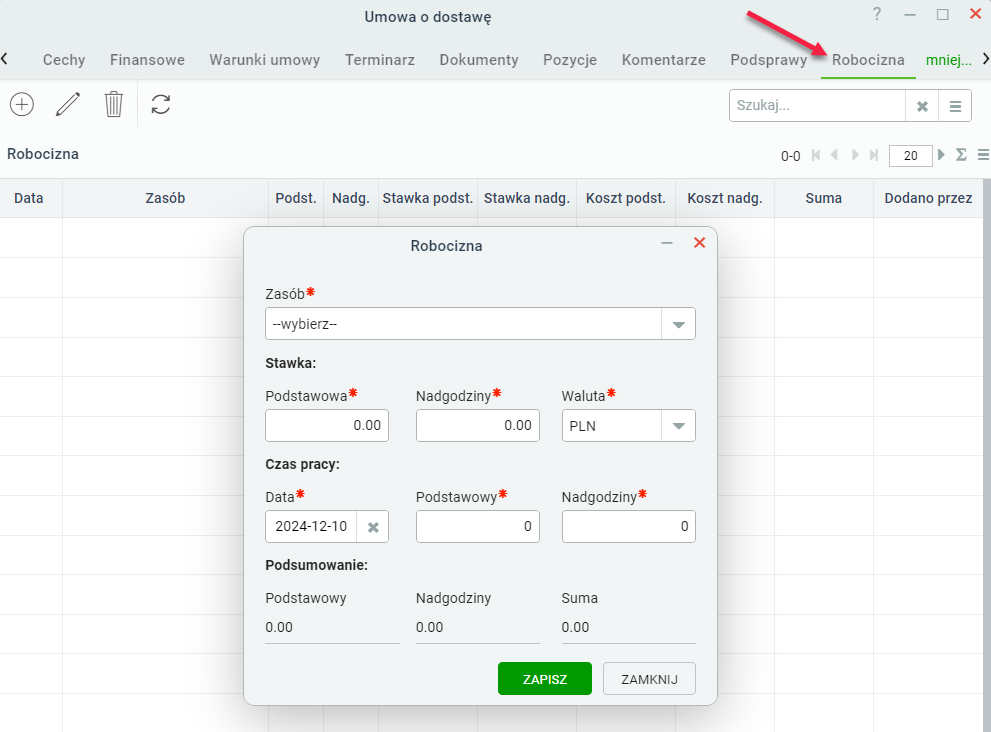Click the green mniej... link
This screenshot has height=732, width=991.
coord(949,60)
